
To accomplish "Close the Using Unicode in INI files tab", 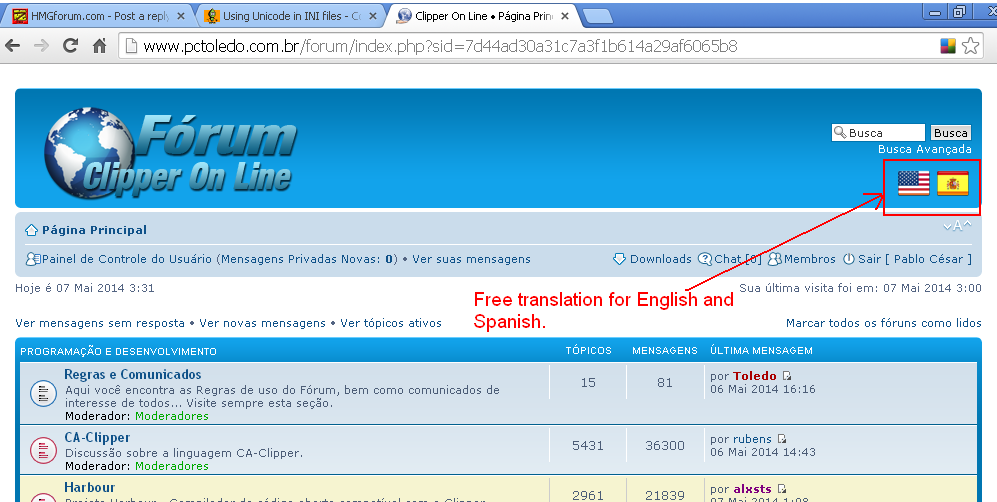I will (373, 17).
